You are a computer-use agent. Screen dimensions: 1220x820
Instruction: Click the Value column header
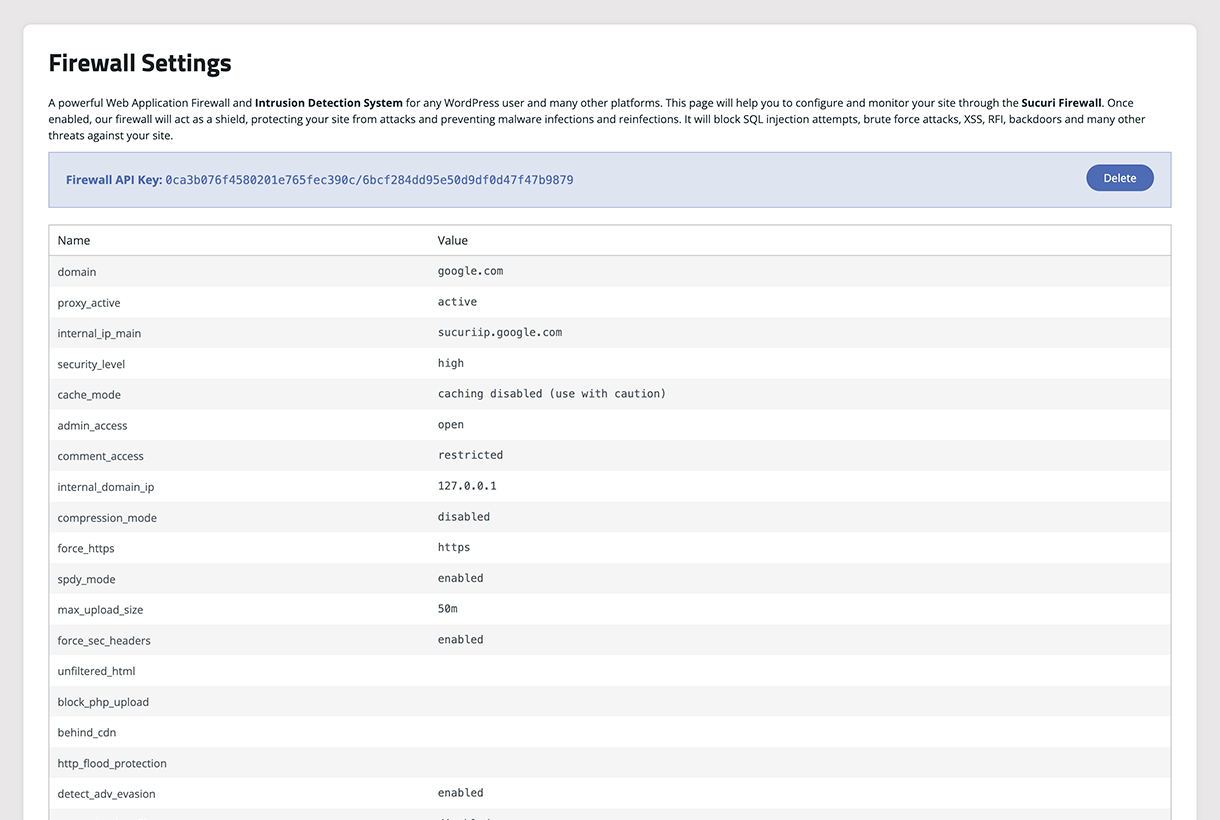tap(453, 240)
